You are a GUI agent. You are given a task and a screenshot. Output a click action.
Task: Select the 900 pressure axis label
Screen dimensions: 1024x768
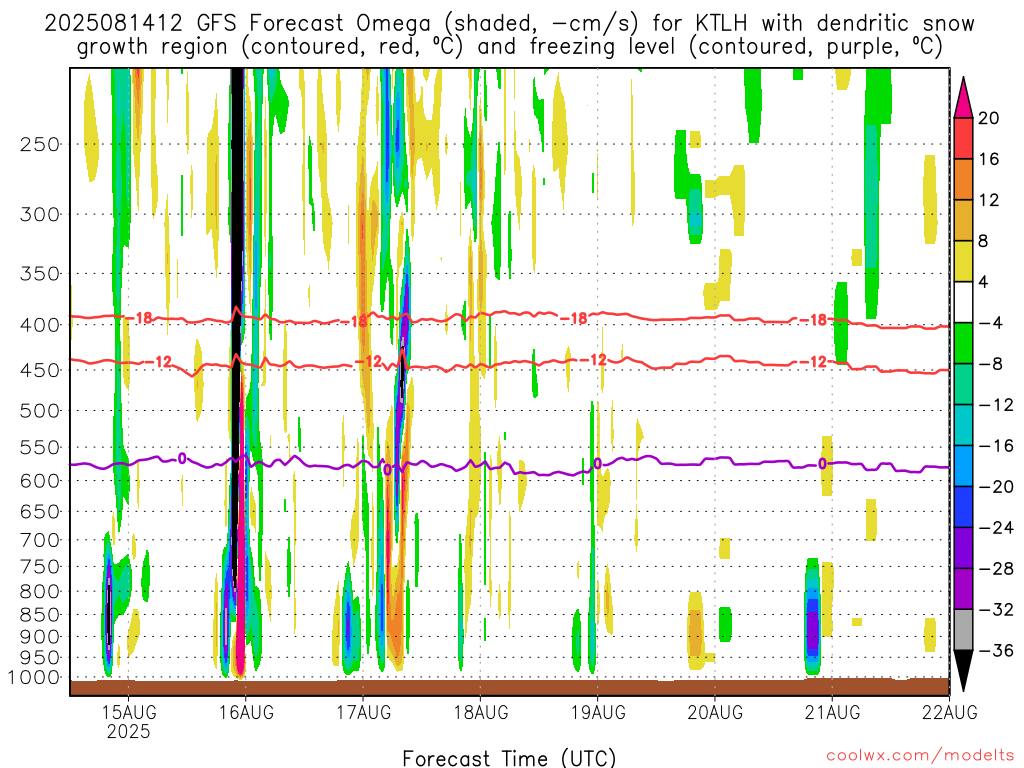pos(40,637)
